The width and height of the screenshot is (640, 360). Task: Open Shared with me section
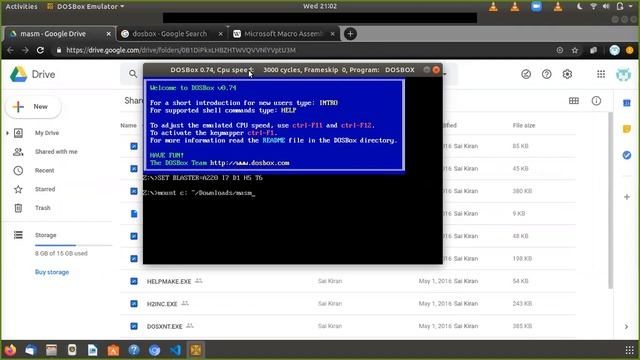[x=56, y=151]
